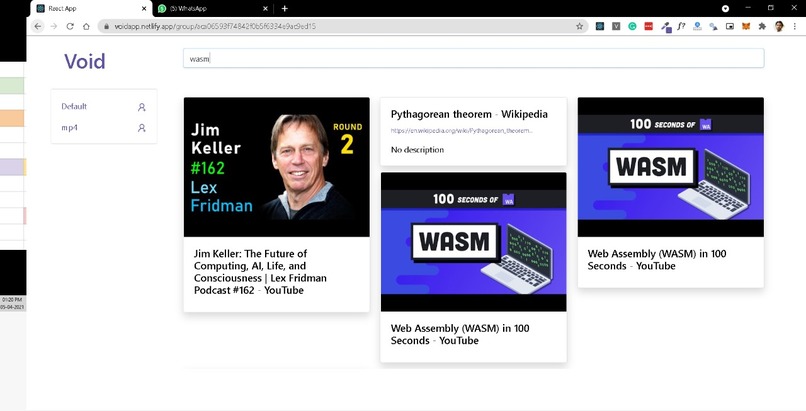Open the font finder f? extension
Viewport: 806px width, 411px height.
[681, 26]
